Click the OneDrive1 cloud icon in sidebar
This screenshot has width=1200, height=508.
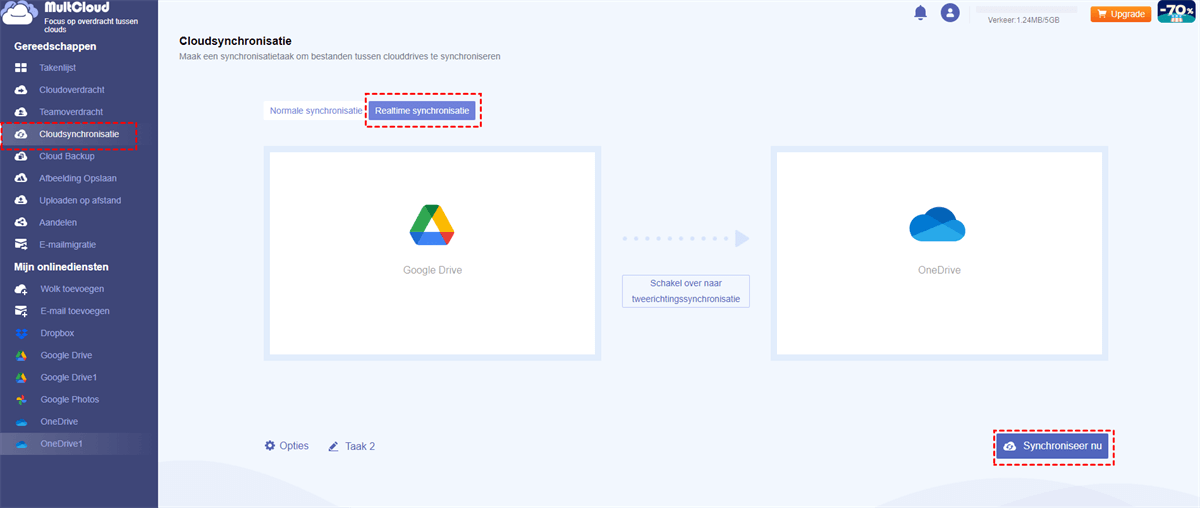tap(21, 443)
